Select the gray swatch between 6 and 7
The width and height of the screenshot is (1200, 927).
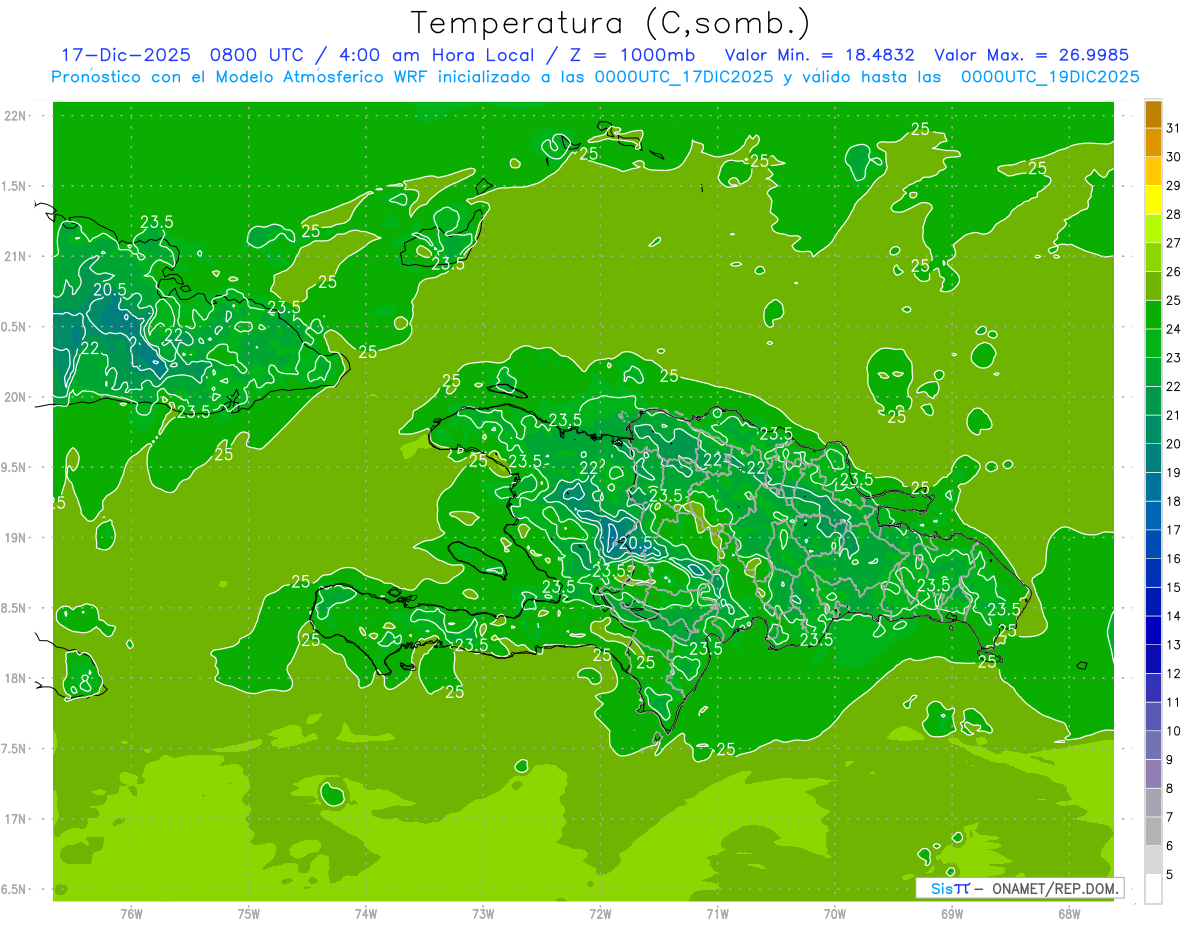[1153, 831]
